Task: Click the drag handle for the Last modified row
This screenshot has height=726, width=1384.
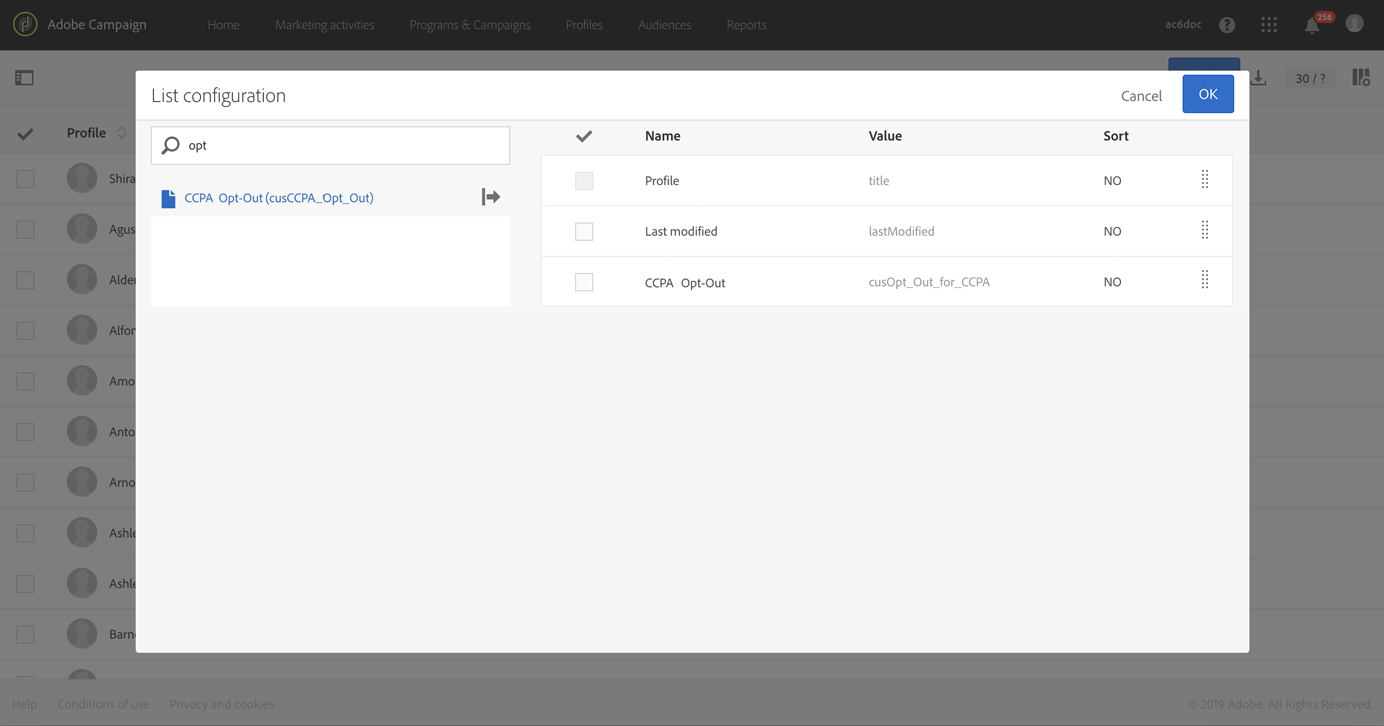Action: 1204,231
